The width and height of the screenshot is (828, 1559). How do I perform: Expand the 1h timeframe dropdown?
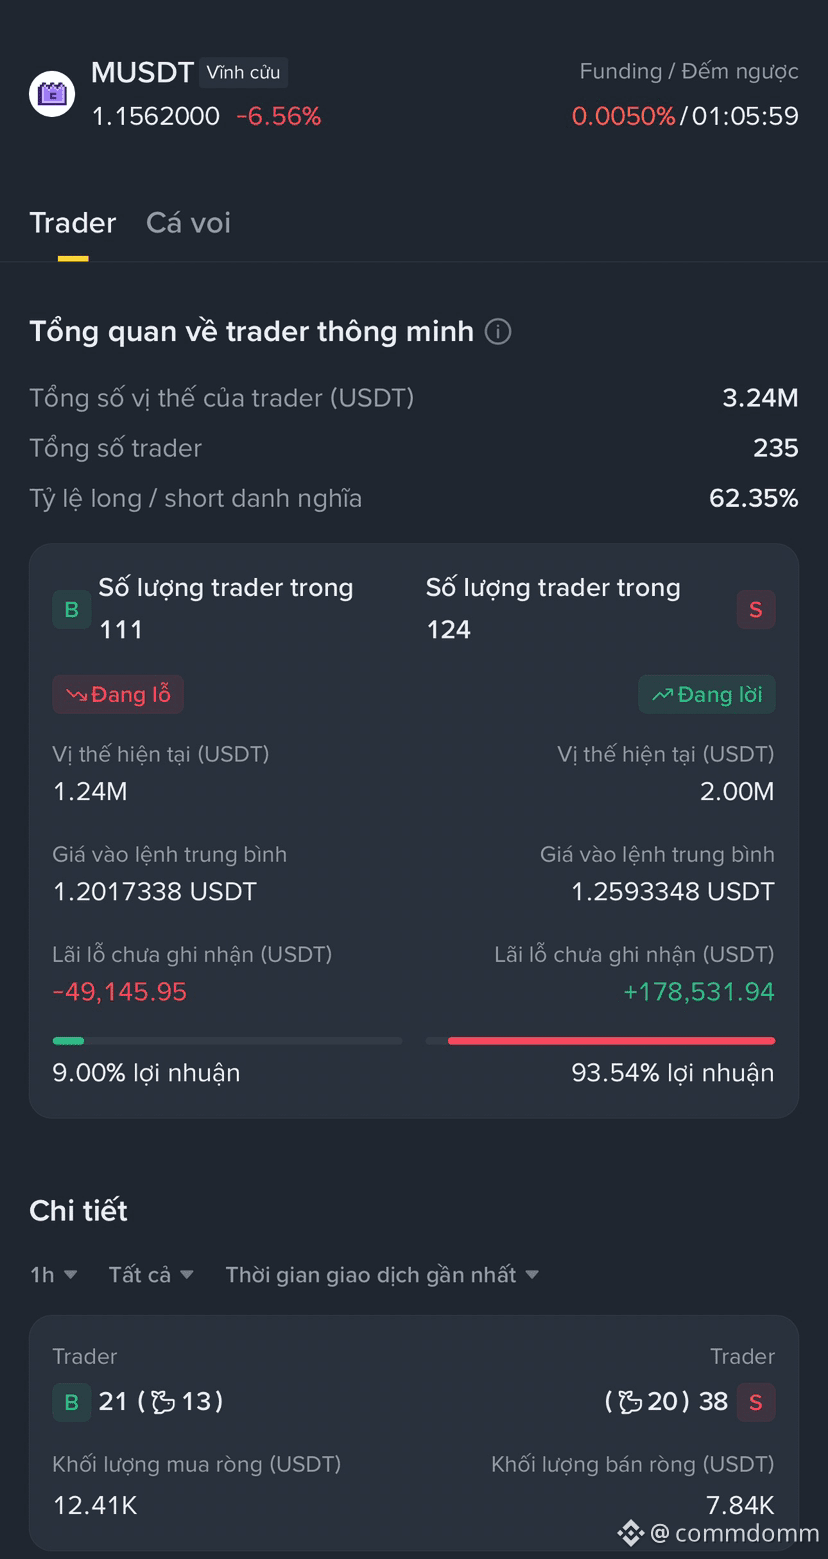coord(54,1274)
